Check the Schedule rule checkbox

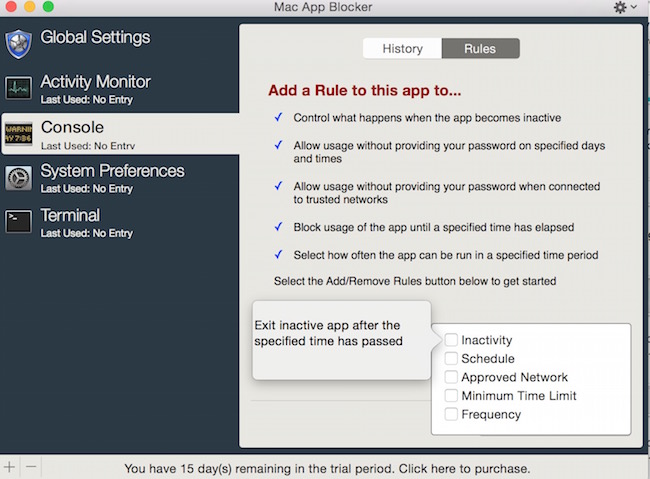point(452,359)
